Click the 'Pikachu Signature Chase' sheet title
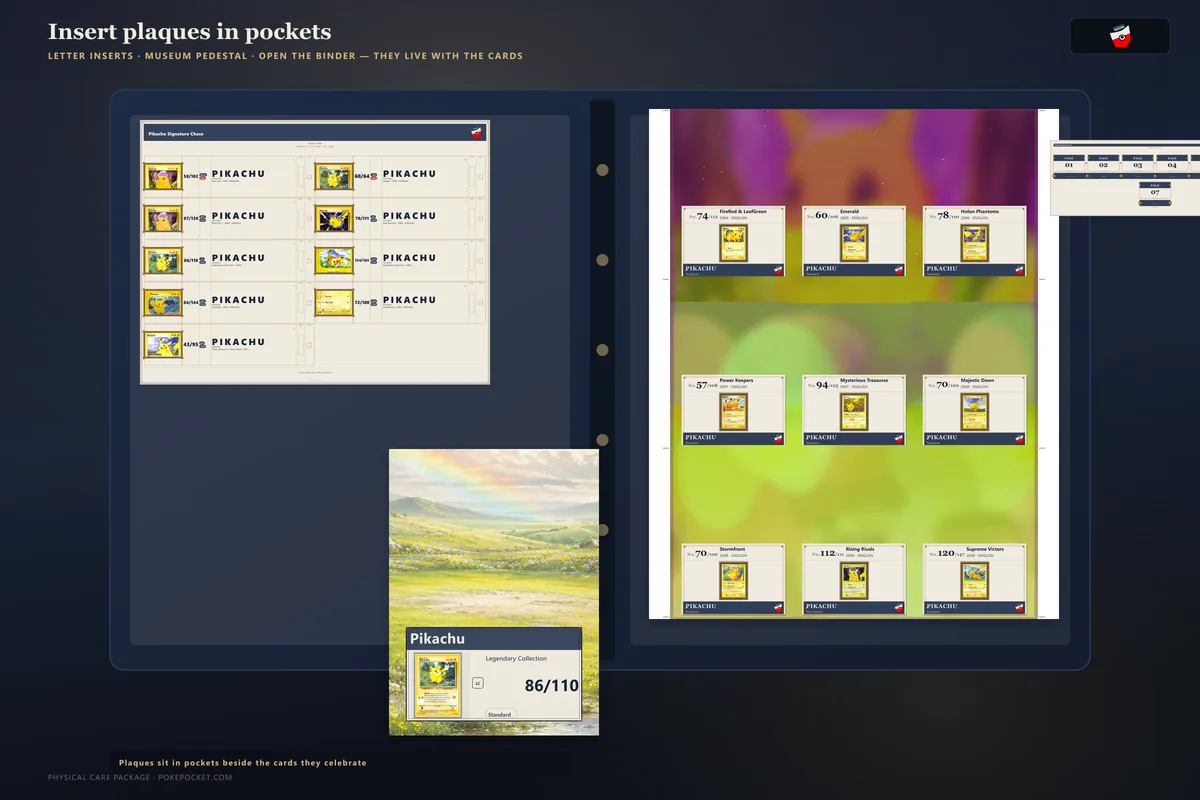This screenshot has height=800, width=1200. point(176,133)
